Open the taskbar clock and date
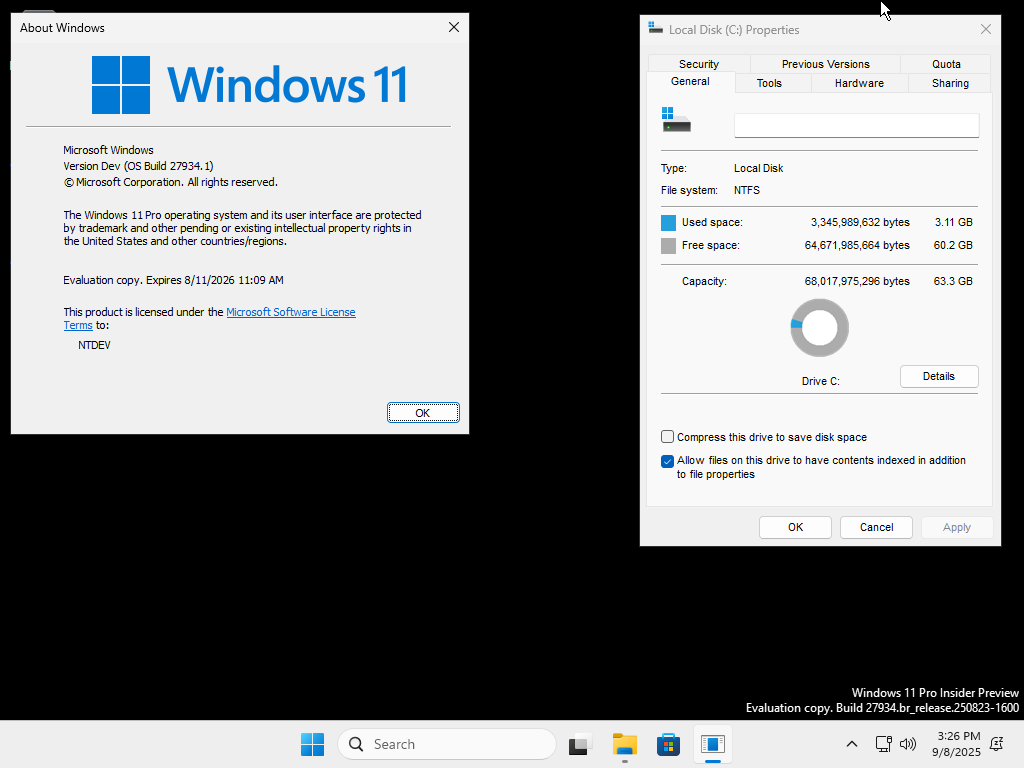The height and width of the screenshot is (768, 1024). tap(956, 744)
